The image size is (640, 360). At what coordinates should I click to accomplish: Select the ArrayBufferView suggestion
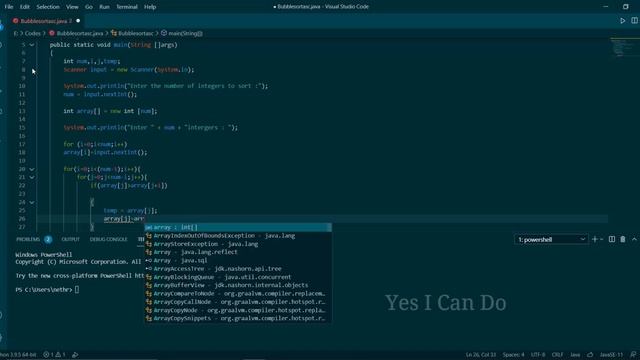(238, 285)
